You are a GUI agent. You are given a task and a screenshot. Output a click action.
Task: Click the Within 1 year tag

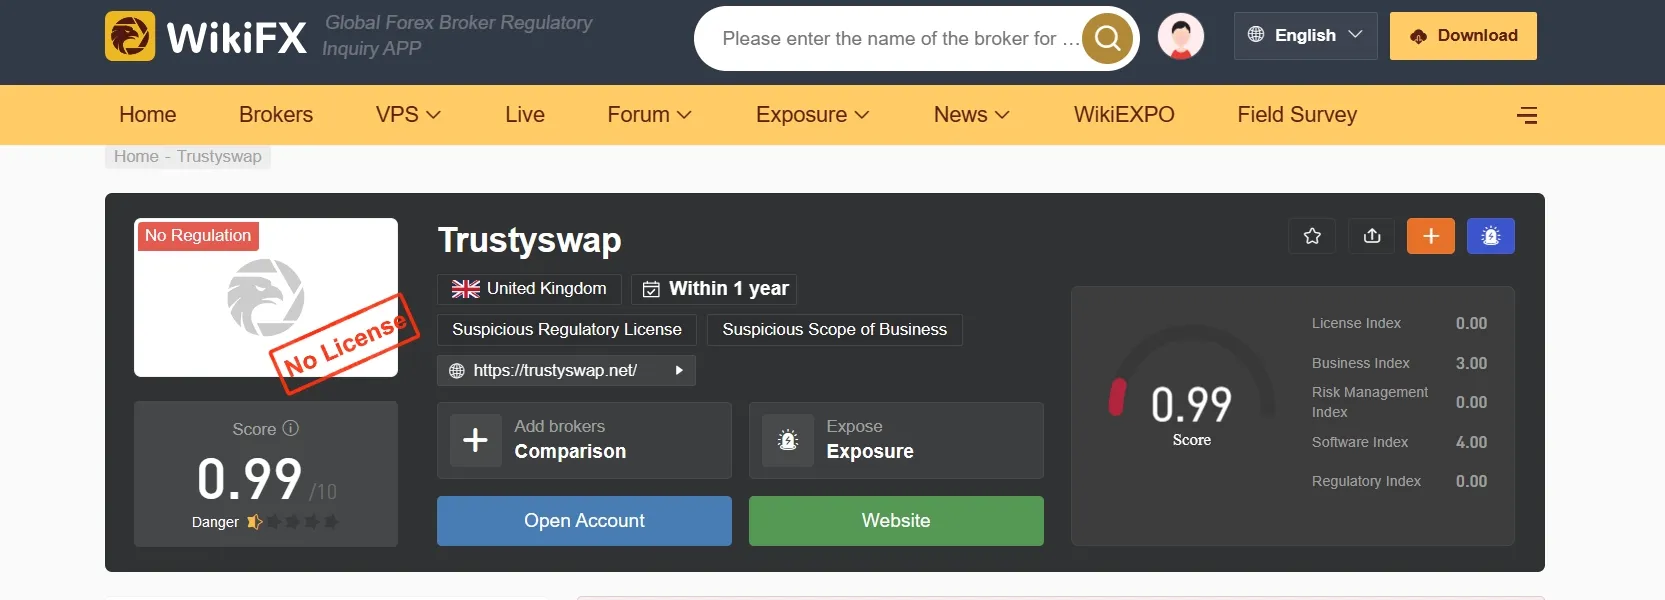[x=714, y=289]
